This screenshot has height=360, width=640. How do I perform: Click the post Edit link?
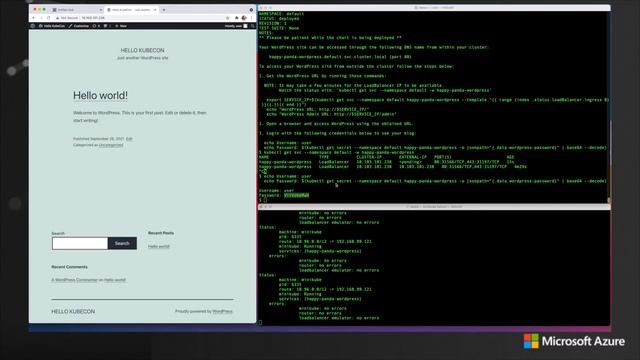point(129,139)
